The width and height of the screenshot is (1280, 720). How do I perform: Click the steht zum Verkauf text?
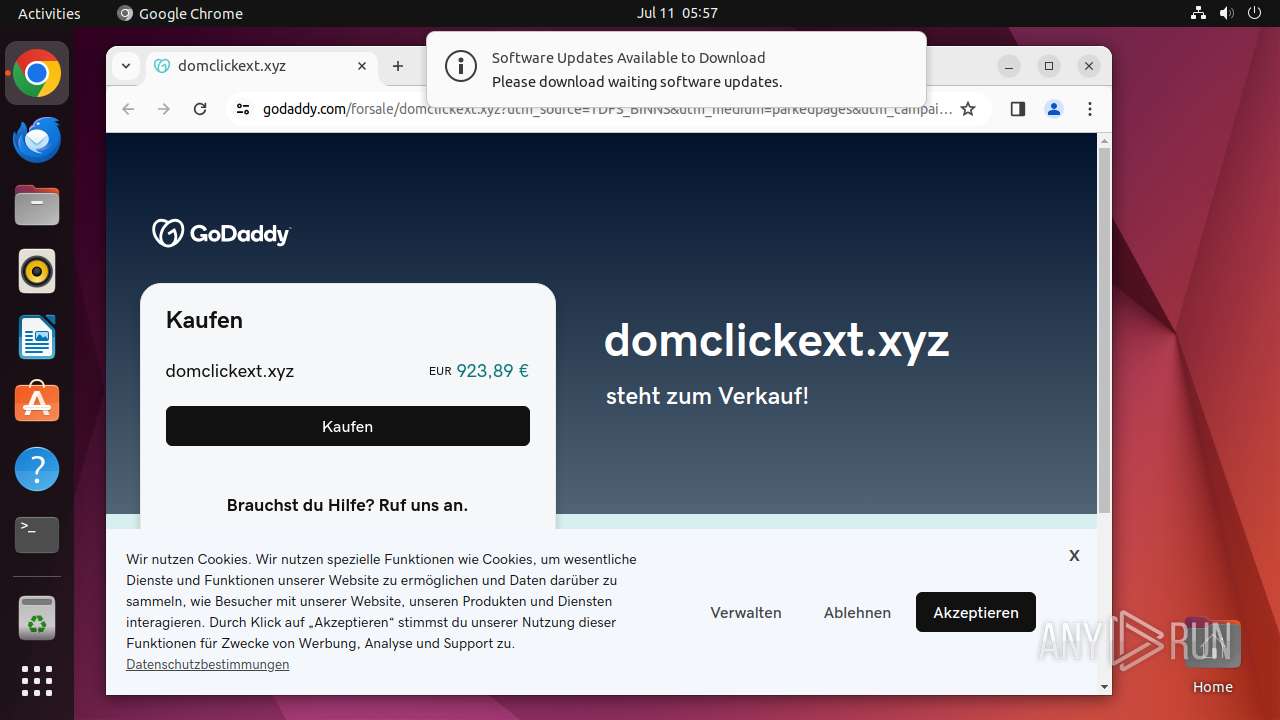[707, 396]
